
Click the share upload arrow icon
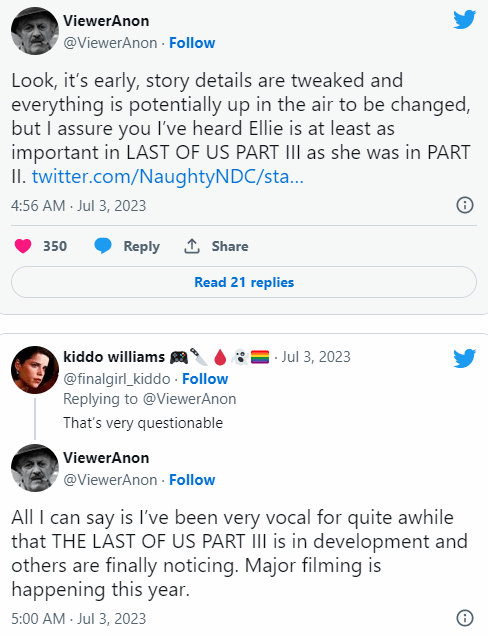(x=192, y=246)
